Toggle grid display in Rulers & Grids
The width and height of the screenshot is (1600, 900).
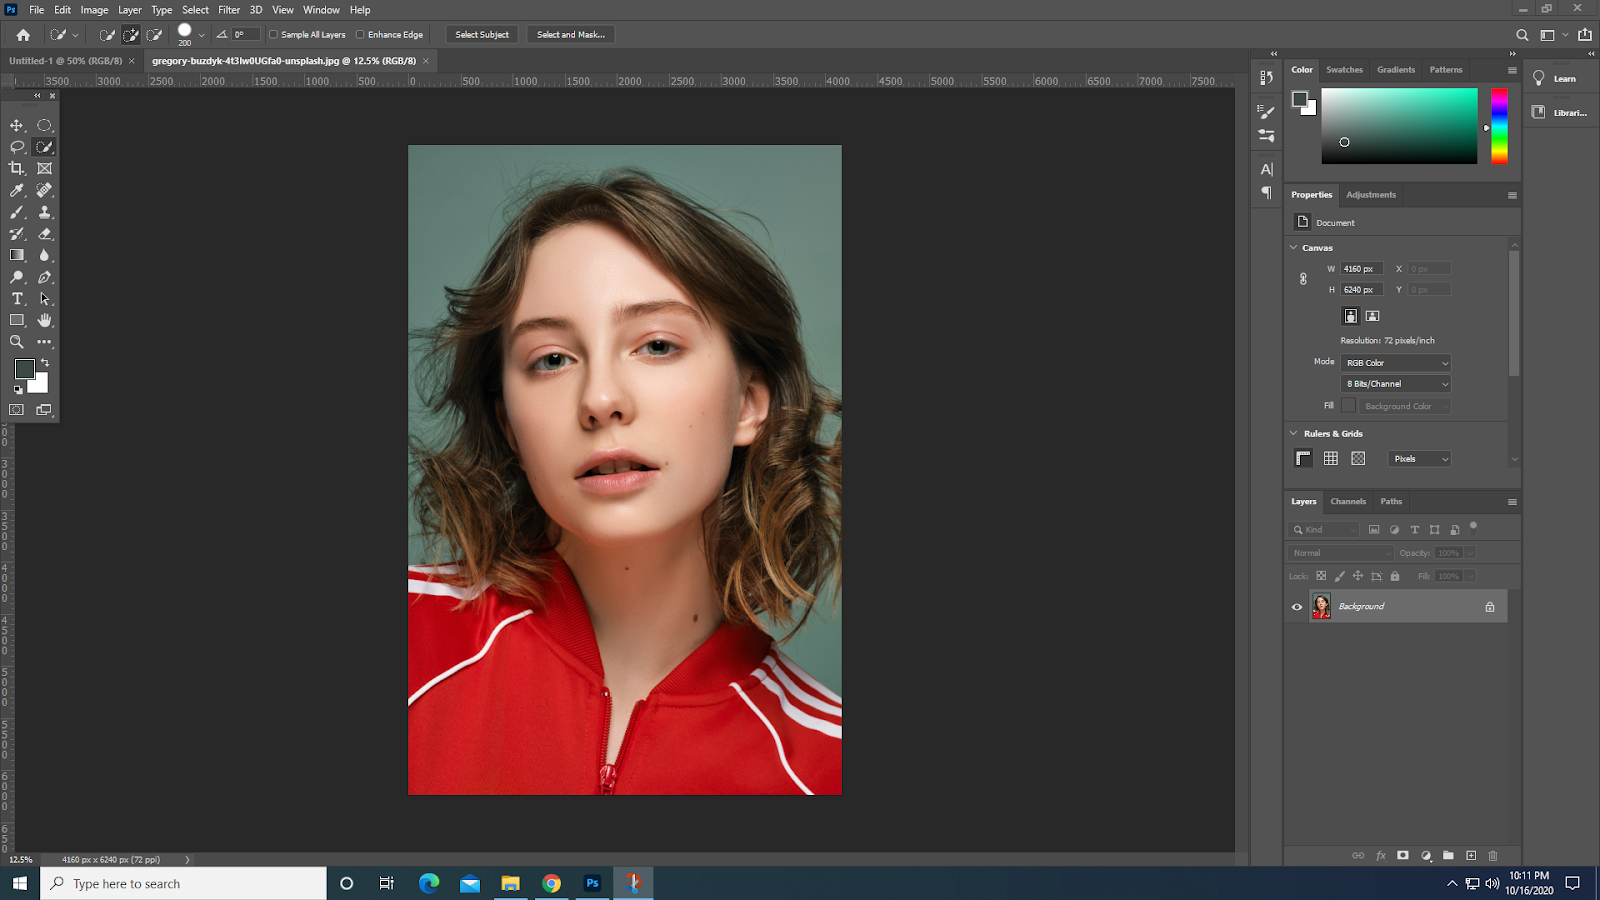coord(1331,459)
